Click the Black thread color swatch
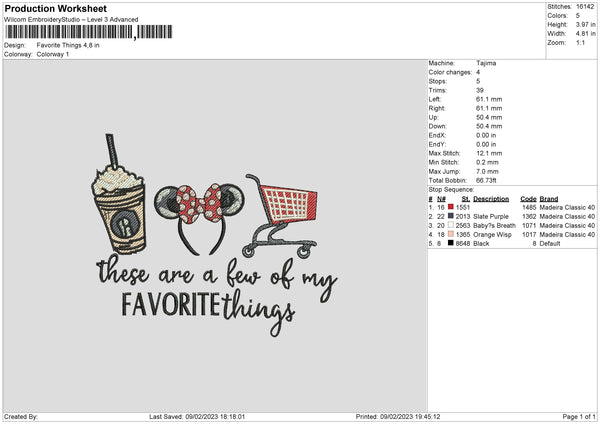This screenshot has width=600, height=424. tap(450, 243)
